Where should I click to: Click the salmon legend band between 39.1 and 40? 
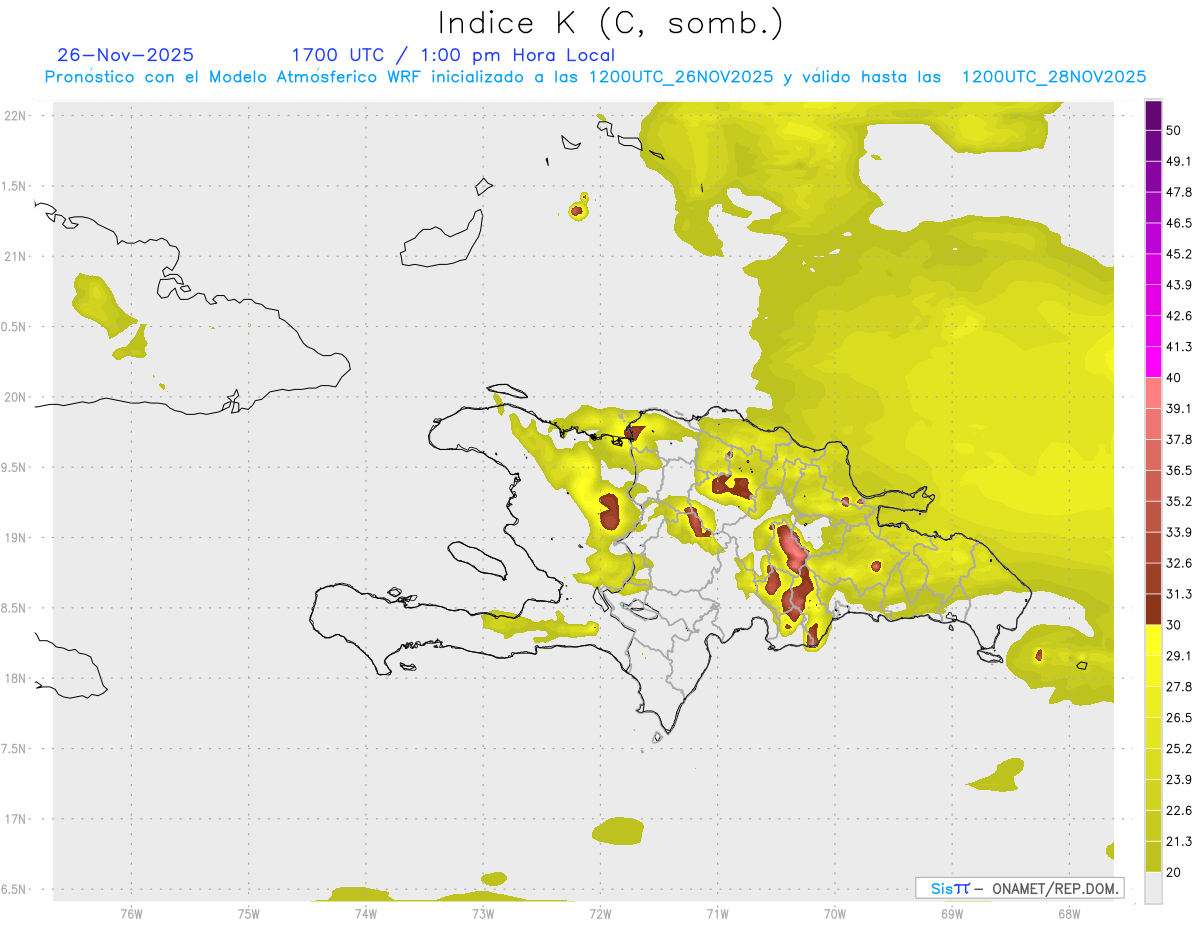coord(1153,393)
